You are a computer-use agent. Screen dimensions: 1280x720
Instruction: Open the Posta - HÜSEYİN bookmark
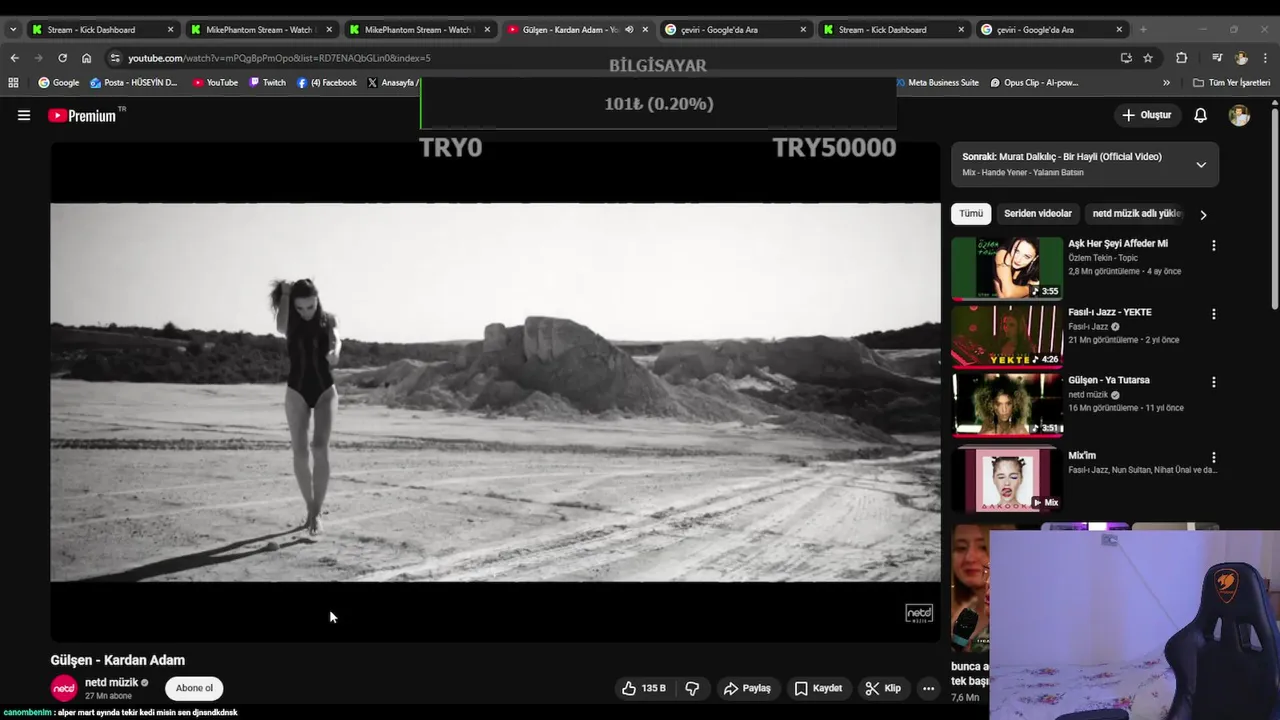pyautogui.click(x=133, y=83)
